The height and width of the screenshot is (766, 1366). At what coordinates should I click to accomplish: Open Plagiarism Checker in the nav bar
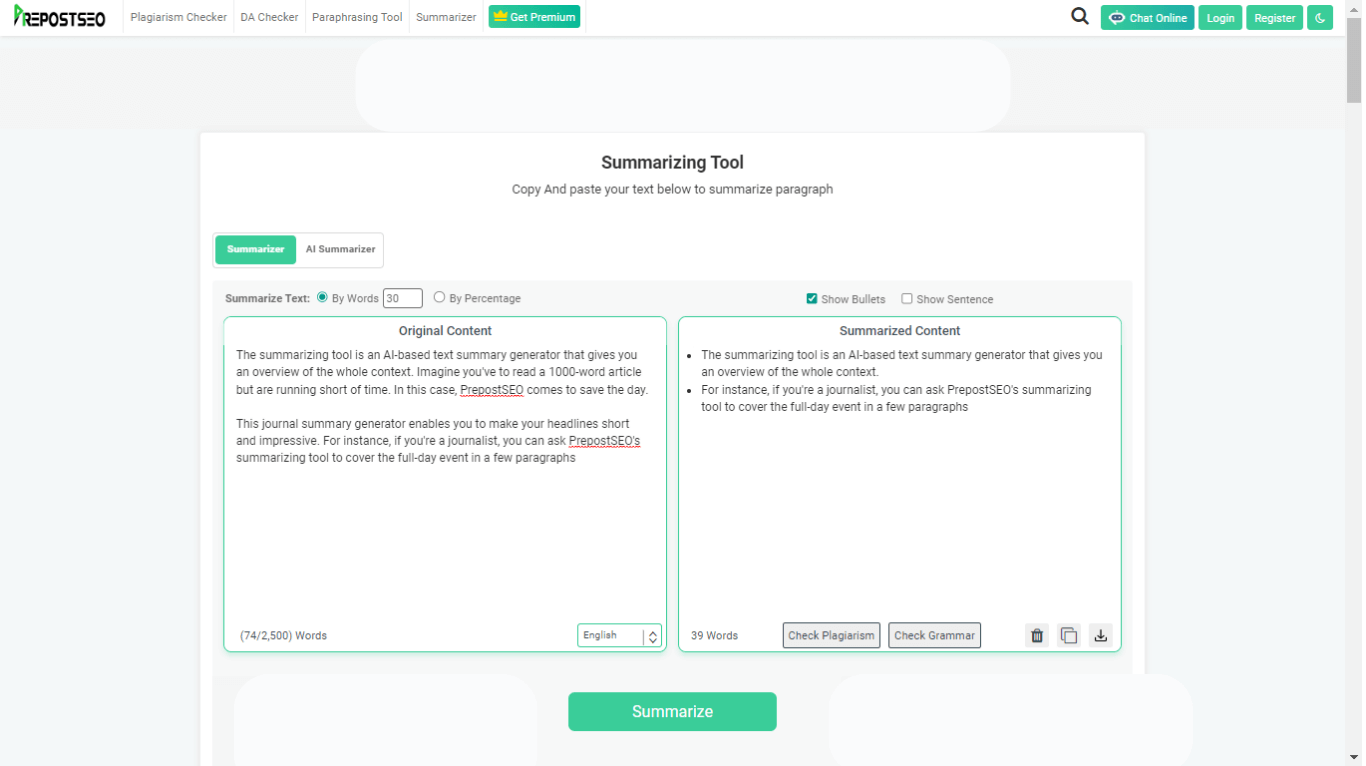(x=178, y=17)
